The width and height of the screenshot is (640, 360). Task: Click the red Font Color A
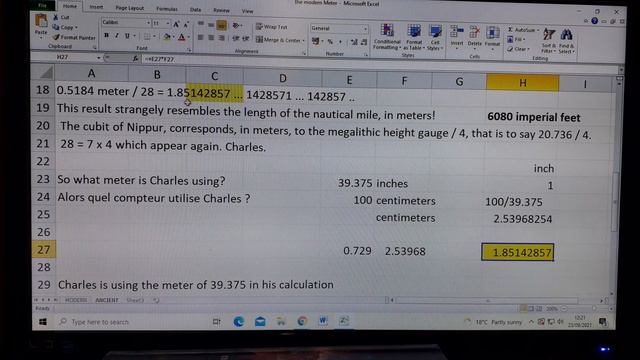pyautogui.click(x=182, y=38)
